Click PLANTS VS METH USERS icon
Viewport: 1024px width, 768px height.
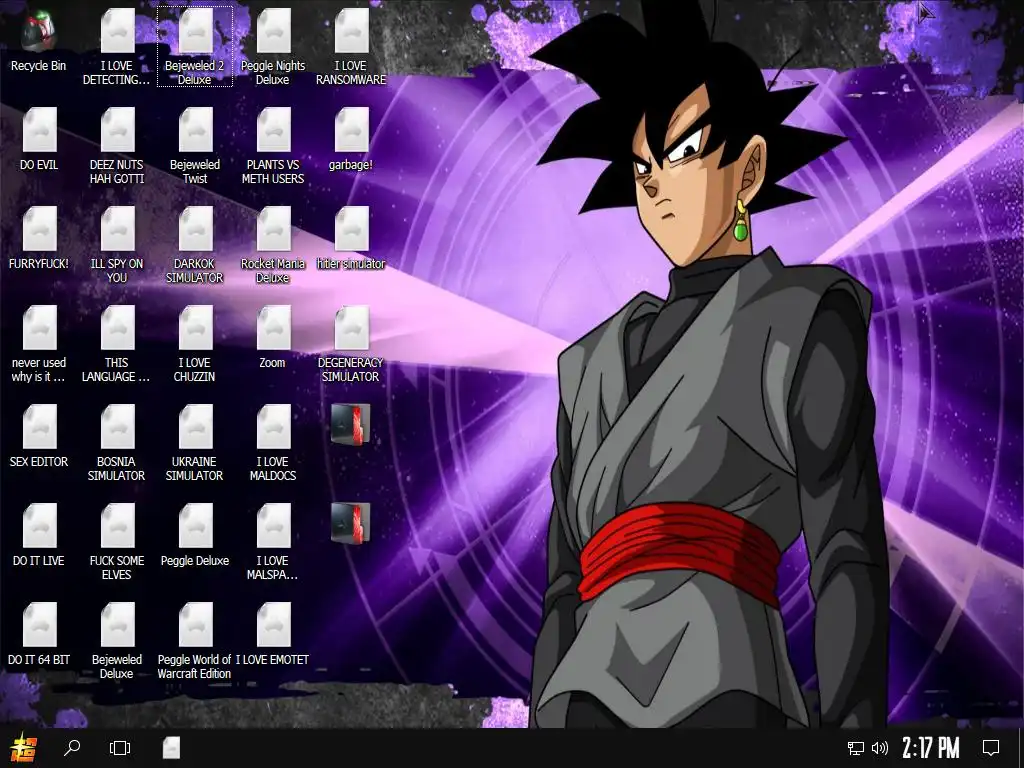(273, 146)
